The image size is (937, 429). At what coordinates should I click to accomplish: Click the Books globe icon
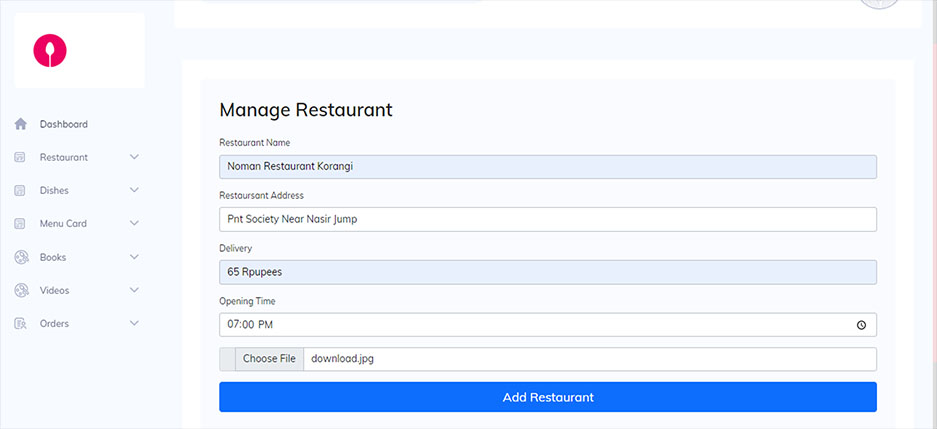click(20, 257)
